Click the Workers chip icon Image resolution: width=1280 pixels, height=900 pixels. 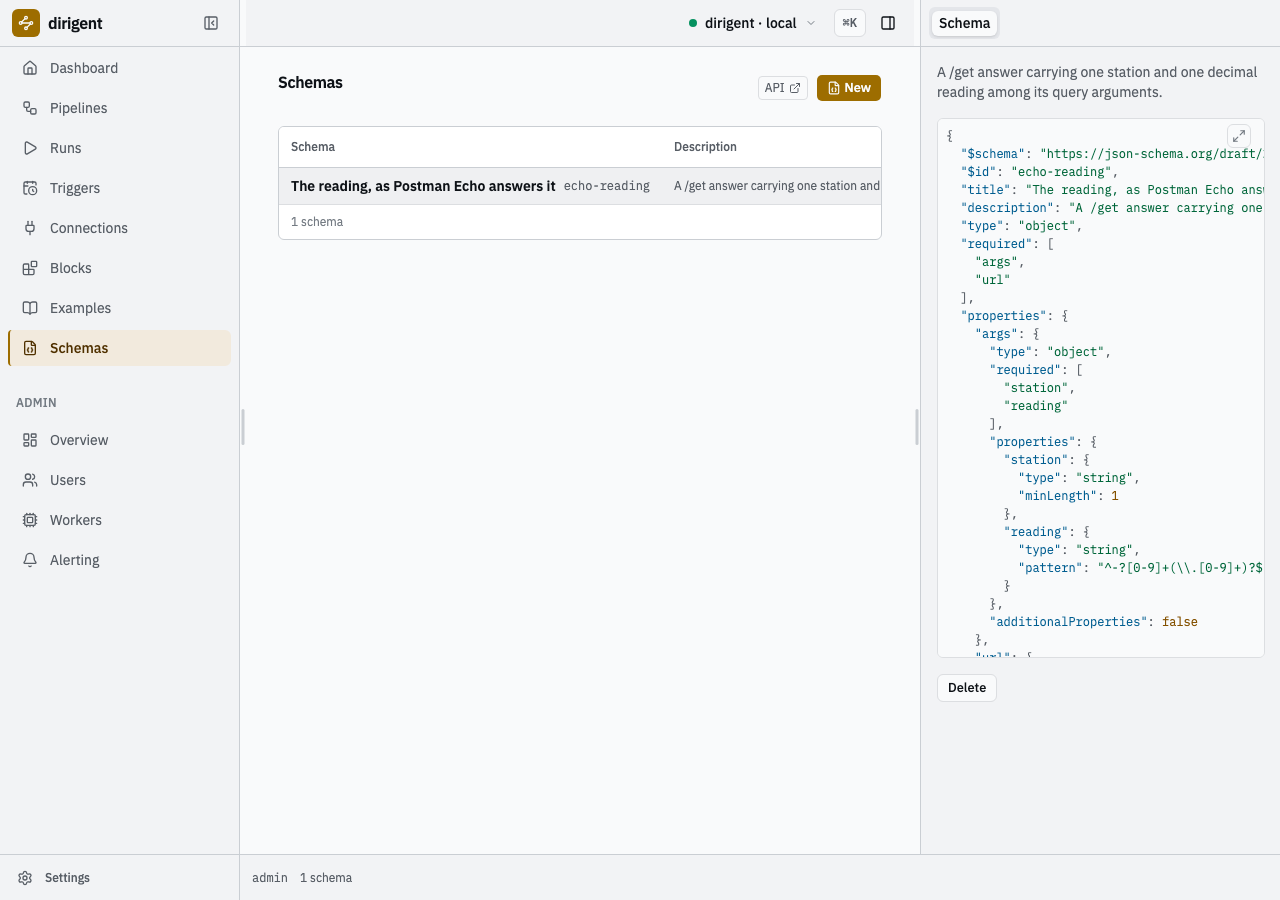30,520
